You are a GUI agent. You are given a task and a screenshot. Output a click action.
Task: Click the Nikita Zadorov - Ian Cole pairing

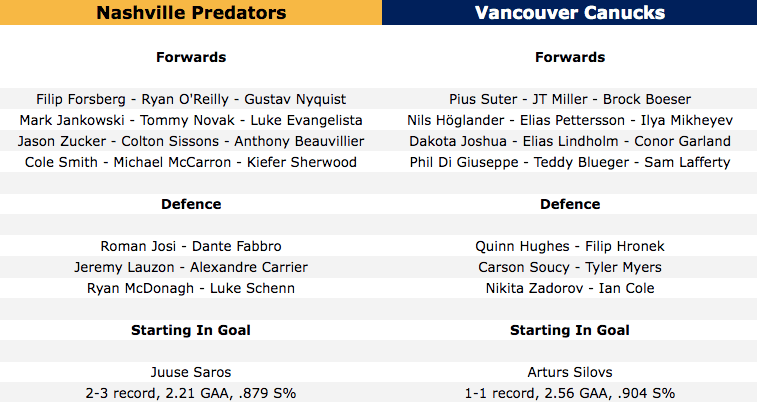[x=569, y=288]
